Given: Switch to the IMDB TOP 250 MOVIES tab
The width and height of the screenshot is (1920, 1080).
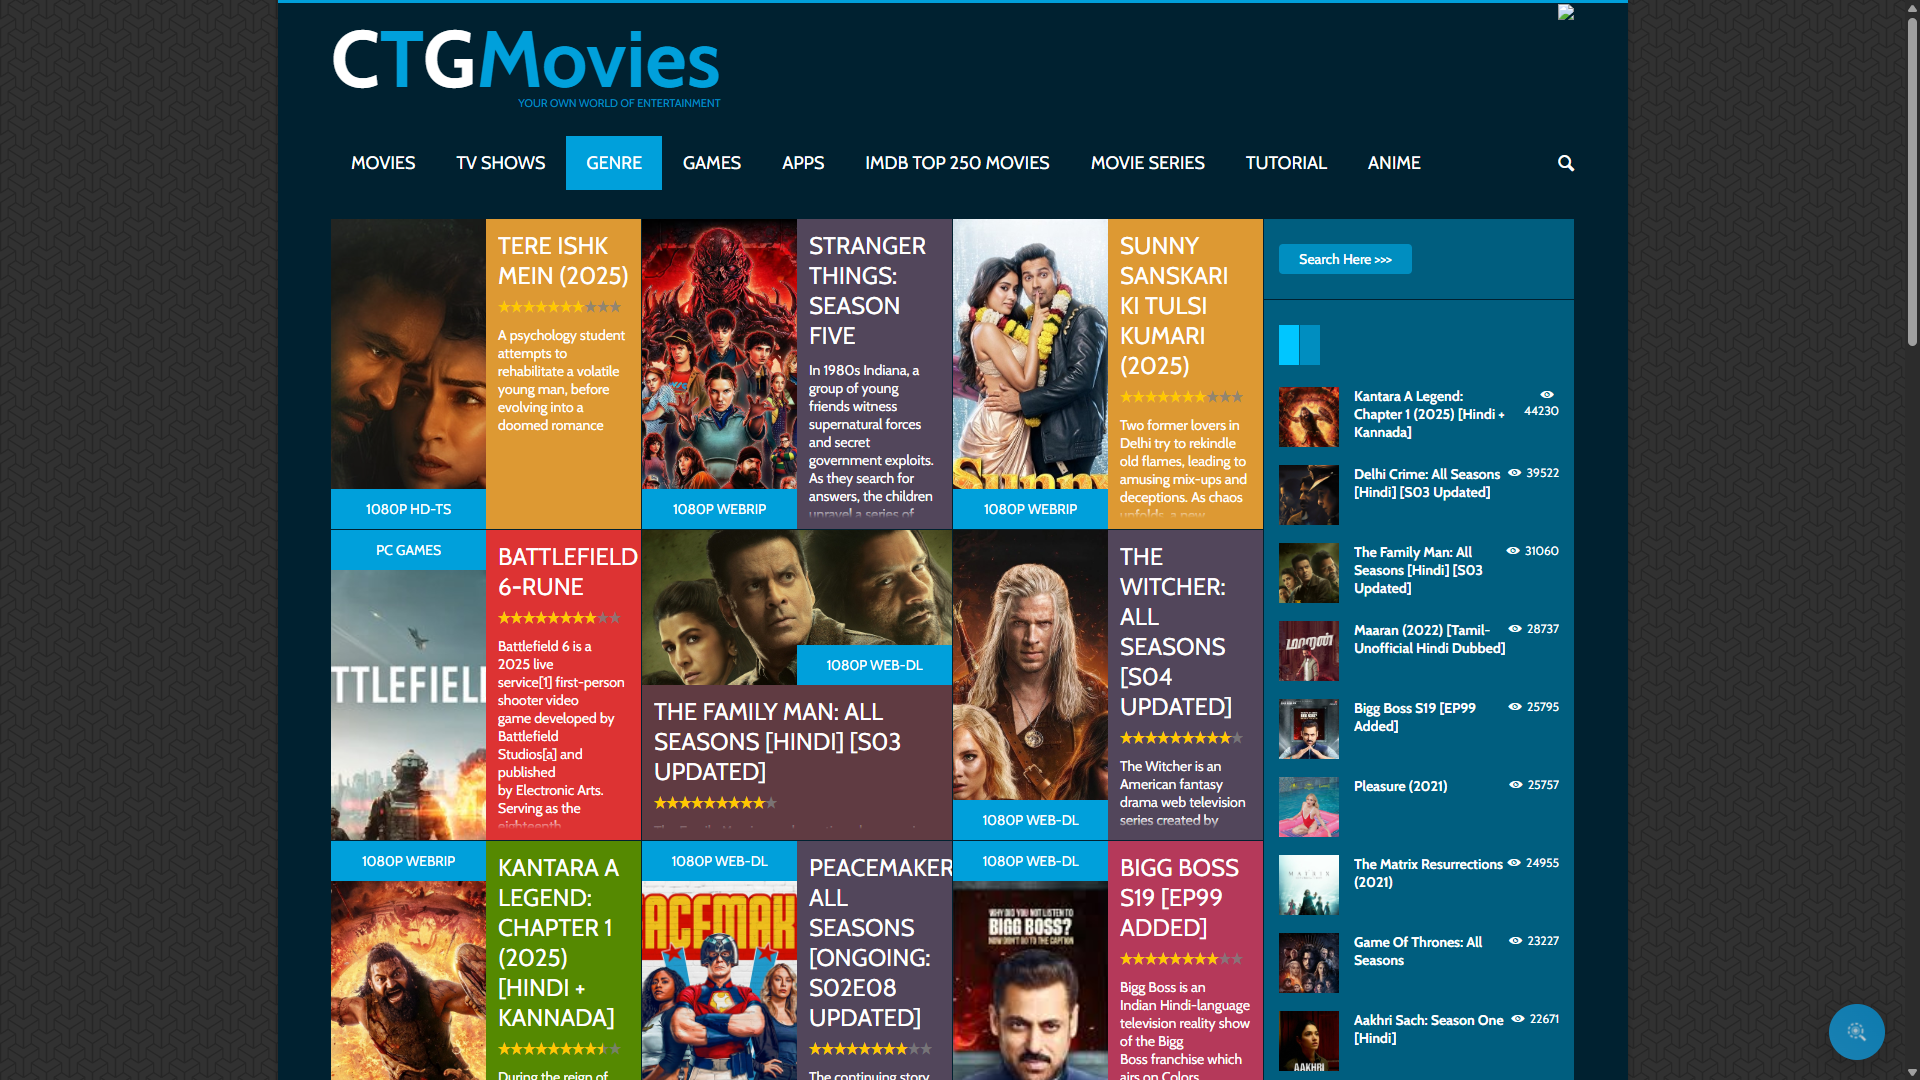Looking at the screenshot, I should click(957, 162).
